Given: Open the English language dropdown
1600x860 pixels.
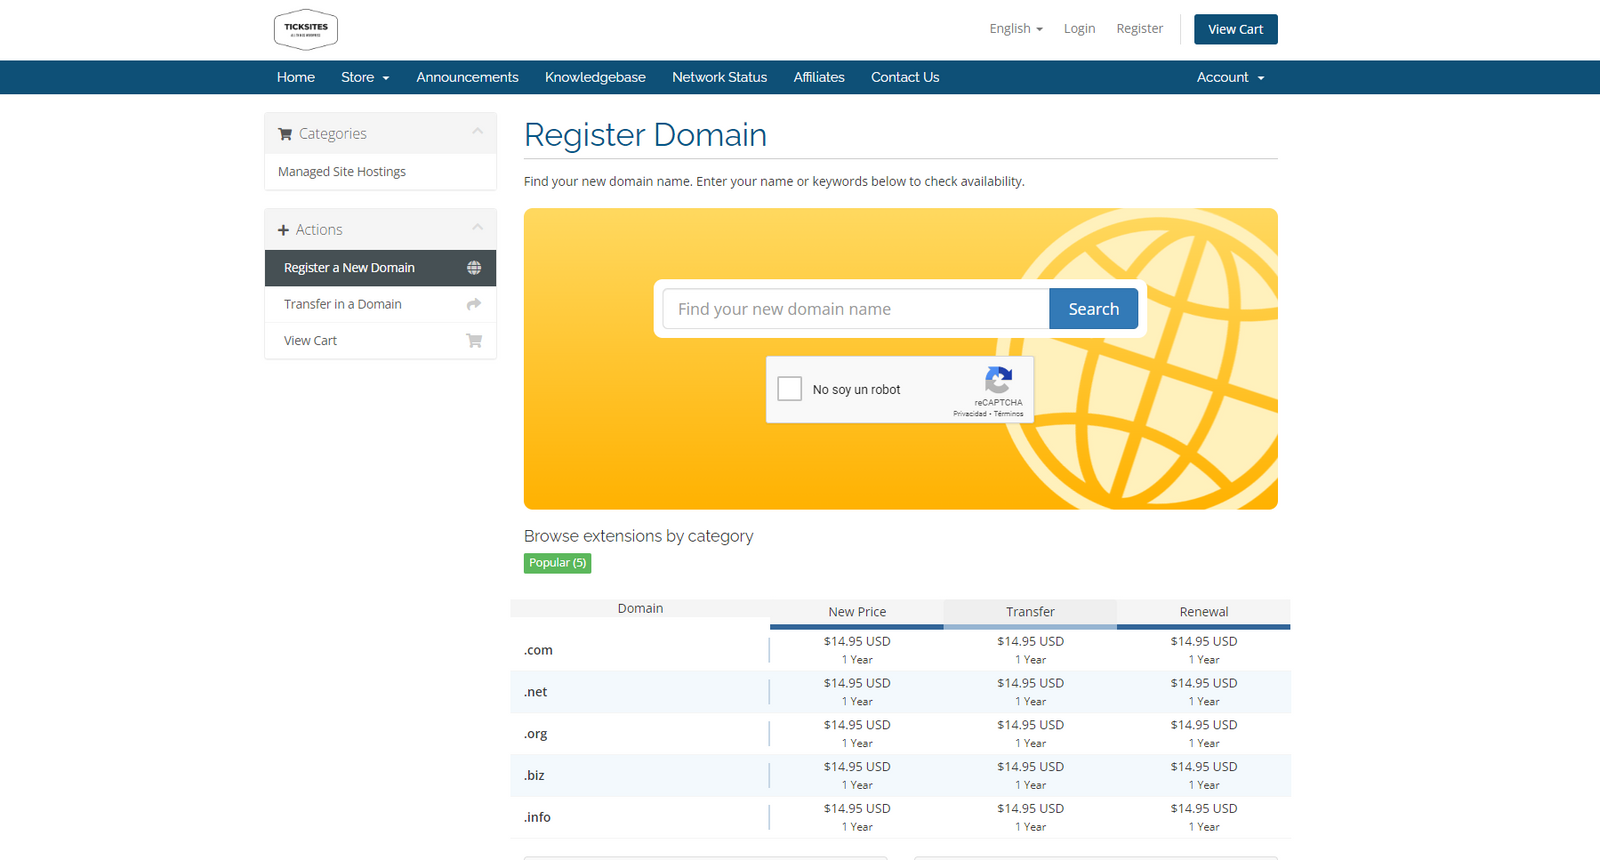Looking at the screenshot, I should click(x=1016, y=29).
